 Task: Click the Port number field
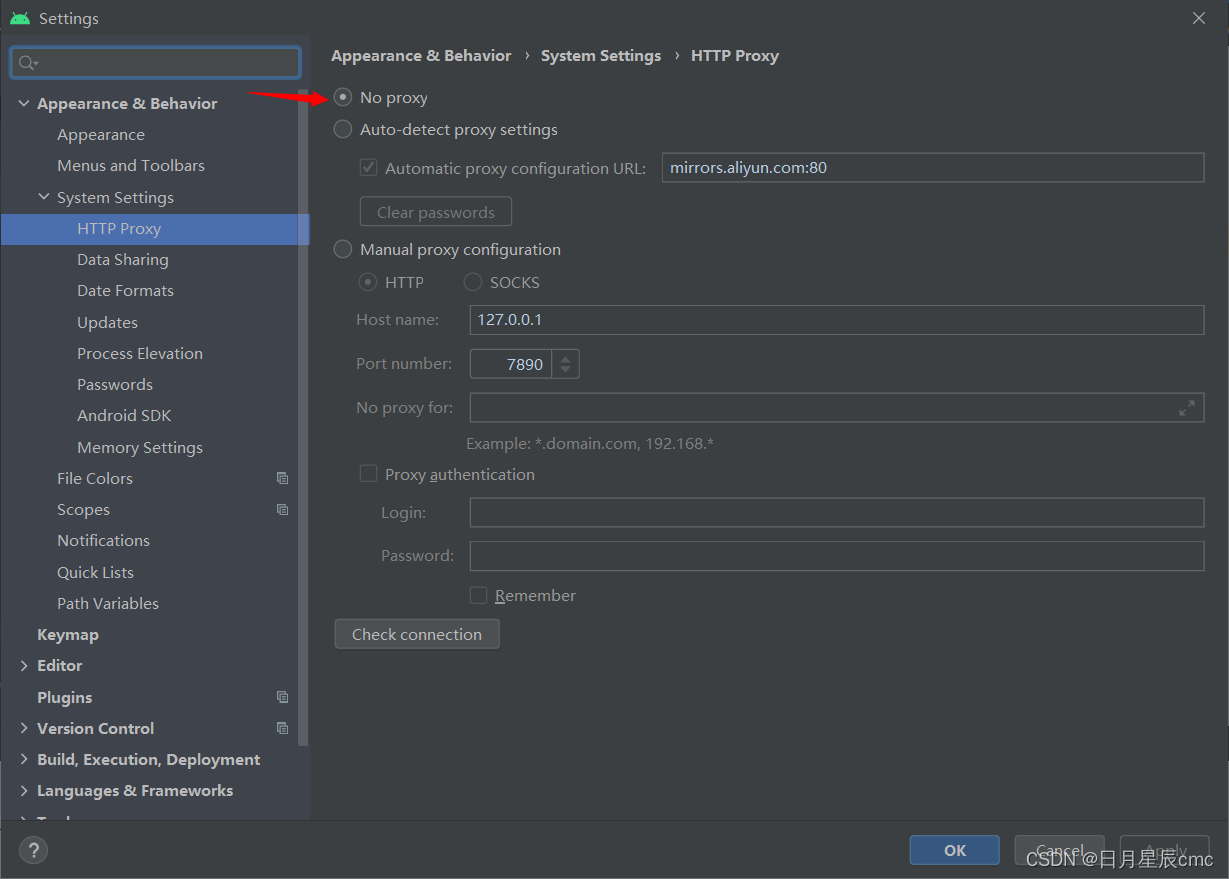[x=511, y=364]
